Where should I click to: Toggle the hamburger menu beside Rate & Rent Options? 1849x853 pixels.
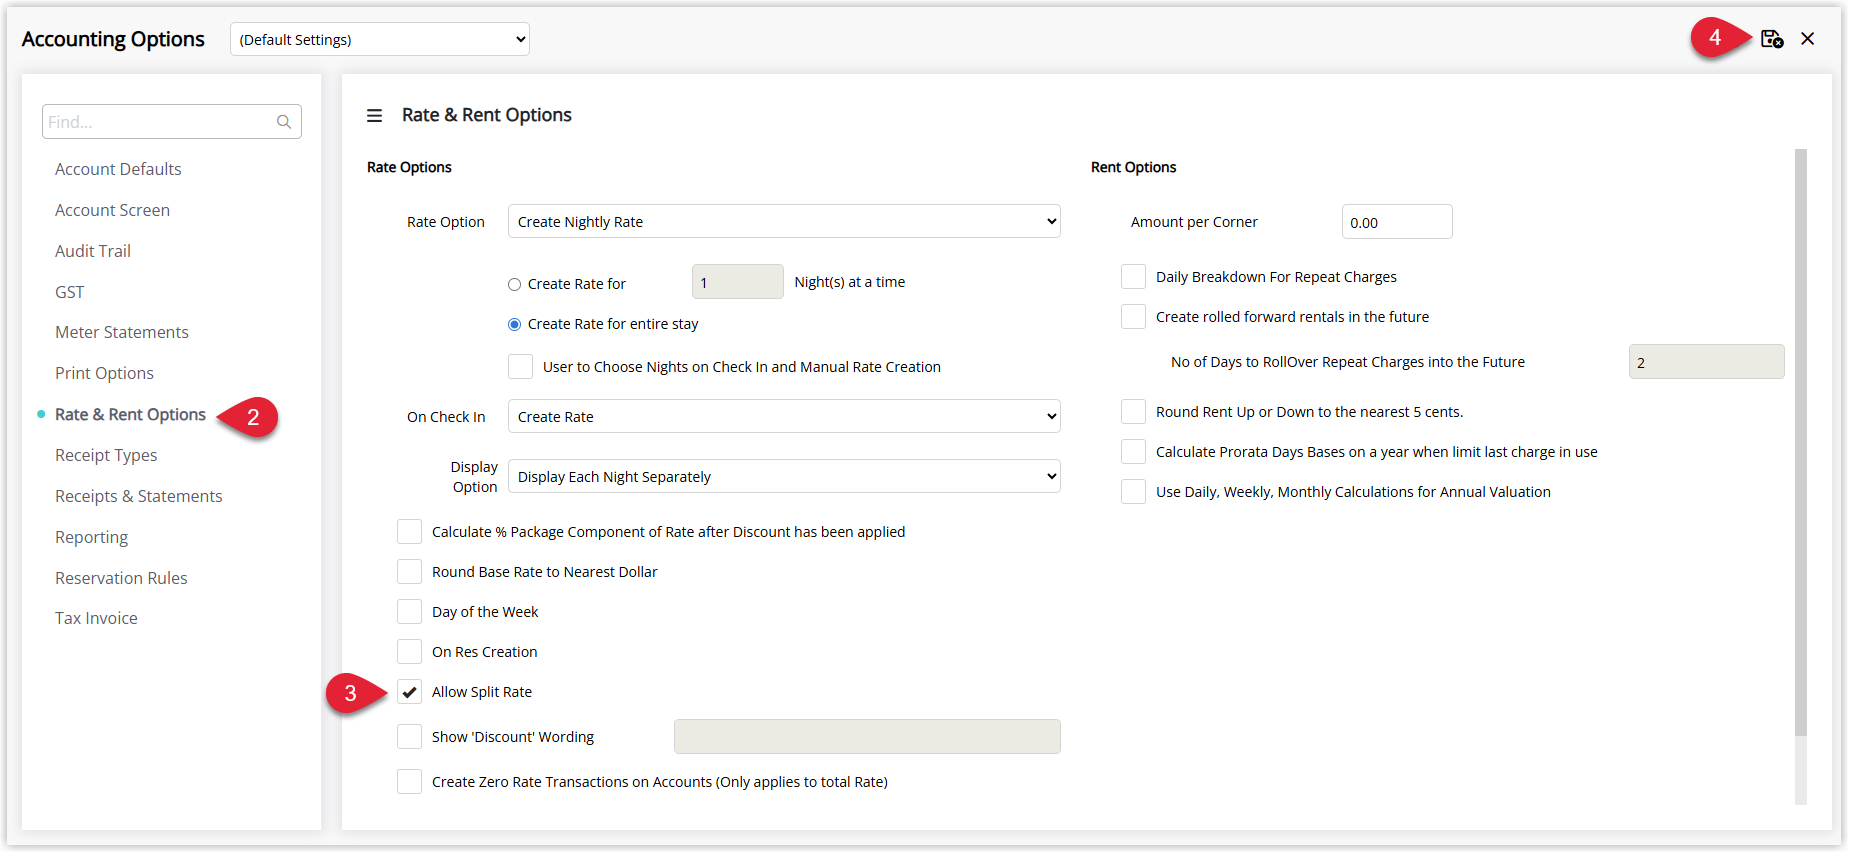[374, 116]
